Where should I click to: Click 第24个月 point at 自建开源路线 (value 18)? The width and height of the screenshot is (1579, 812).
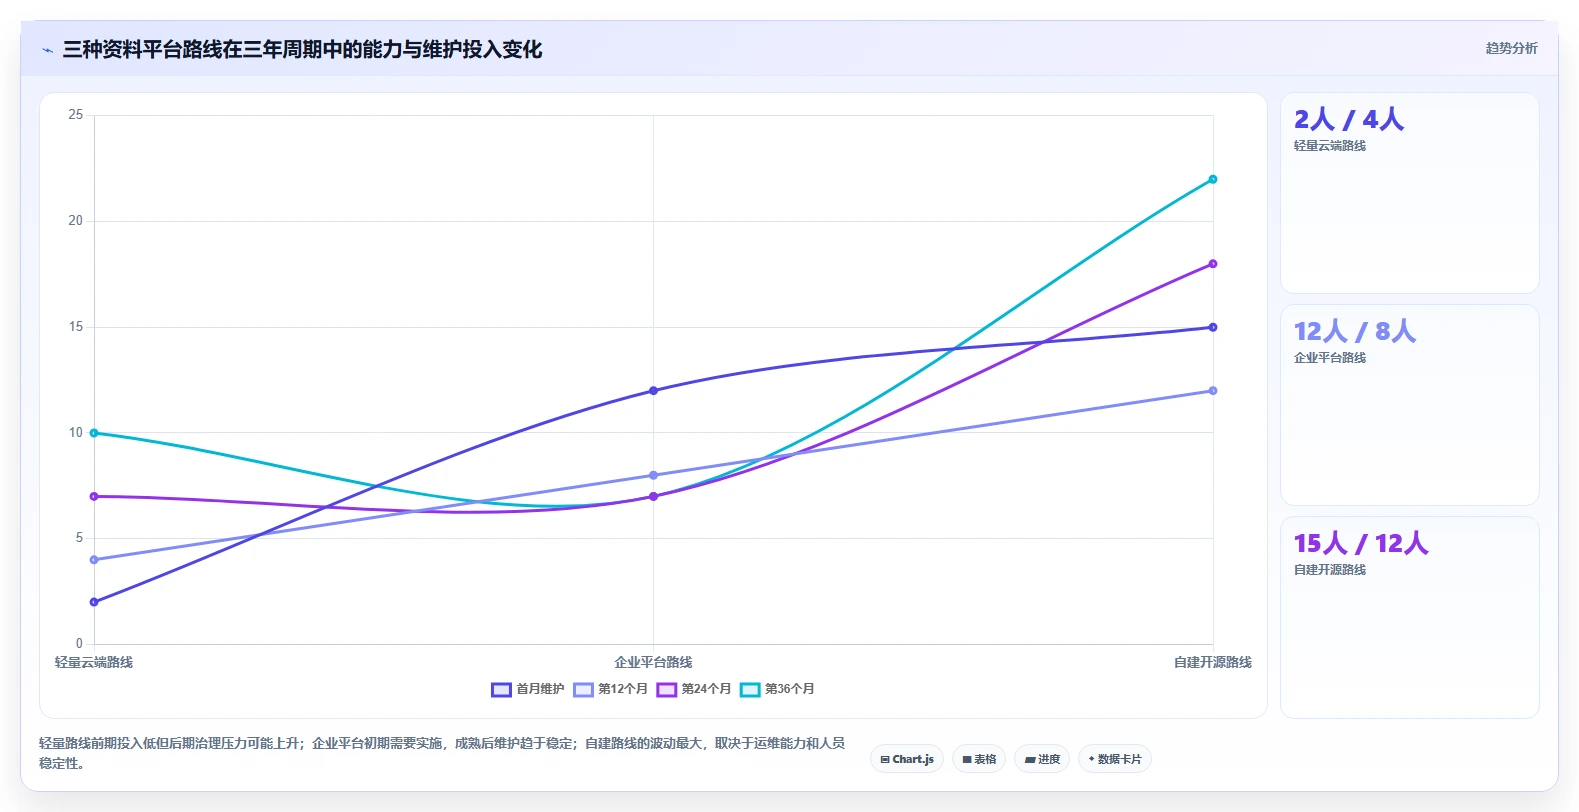point(1213,264)
